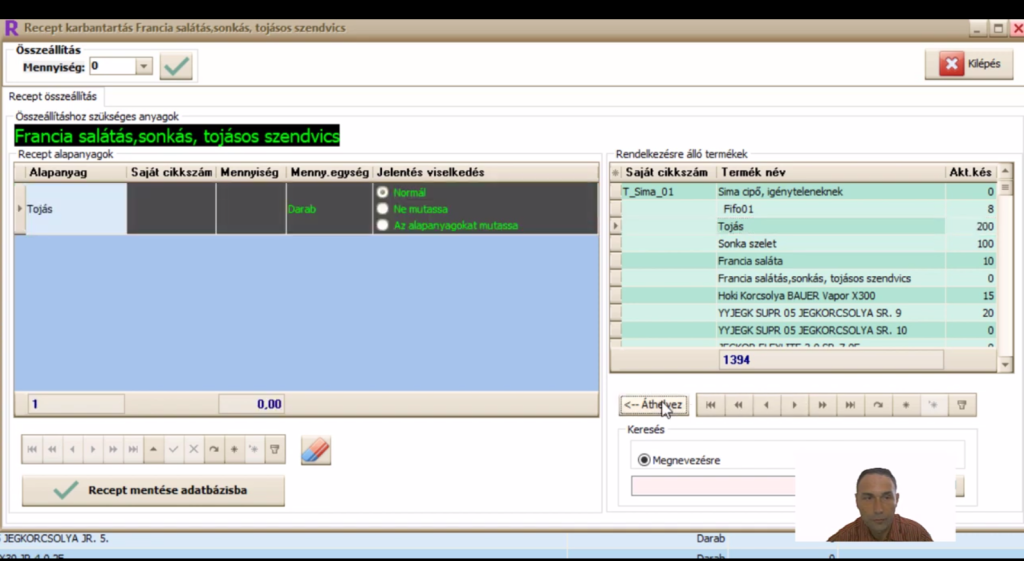This screenshot has width=1024, height=561.
Task: Click the filter icon in recipe navigator
Action: (x=274, y=450)
